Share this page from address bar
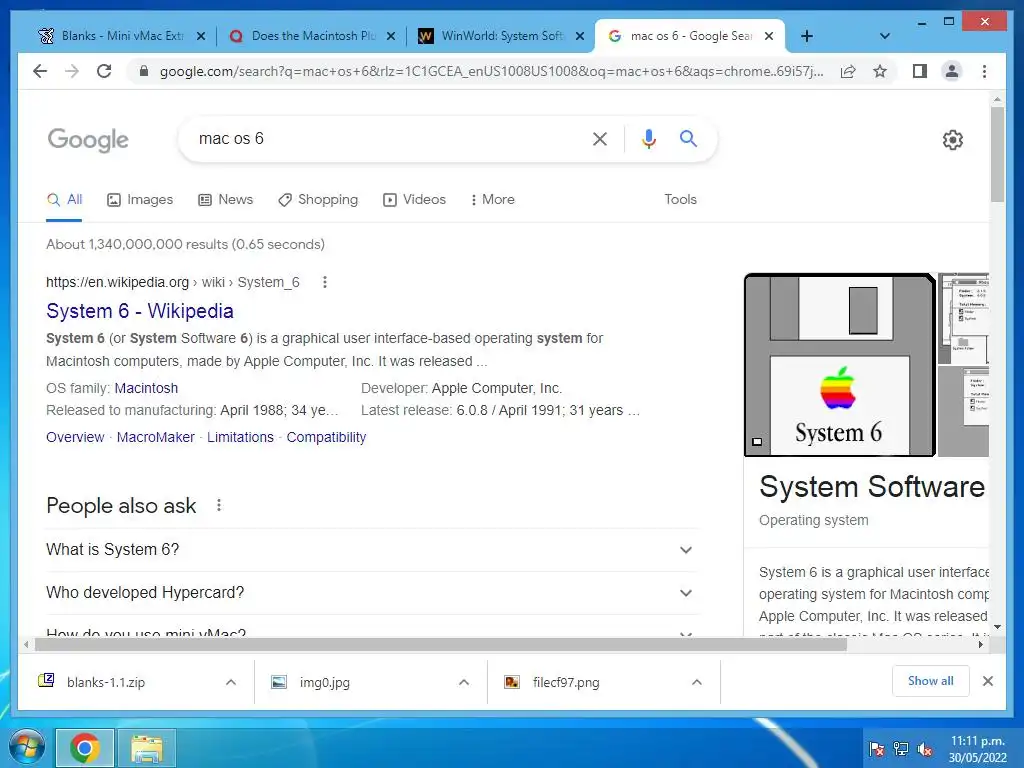Screen dimensions: 1024x768 pyautogui.click(x=848, y=71)
